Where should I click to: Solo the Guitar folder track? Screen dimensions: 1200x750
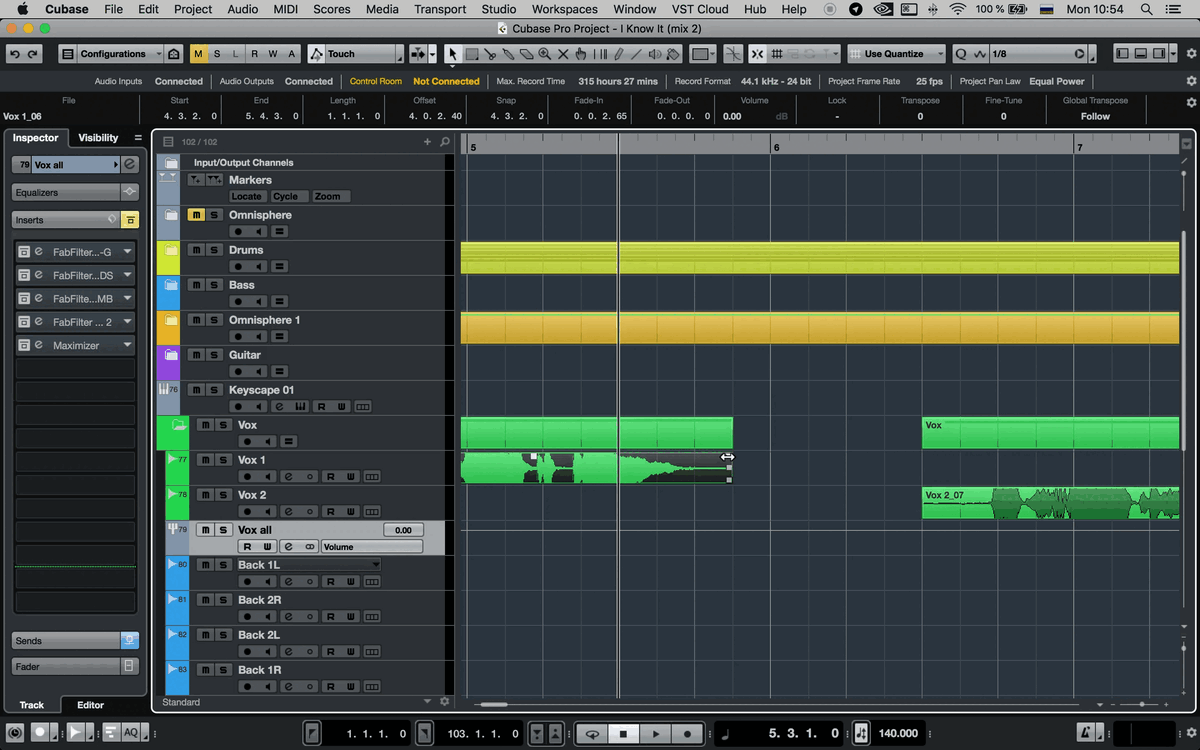[x=214, y=355]
